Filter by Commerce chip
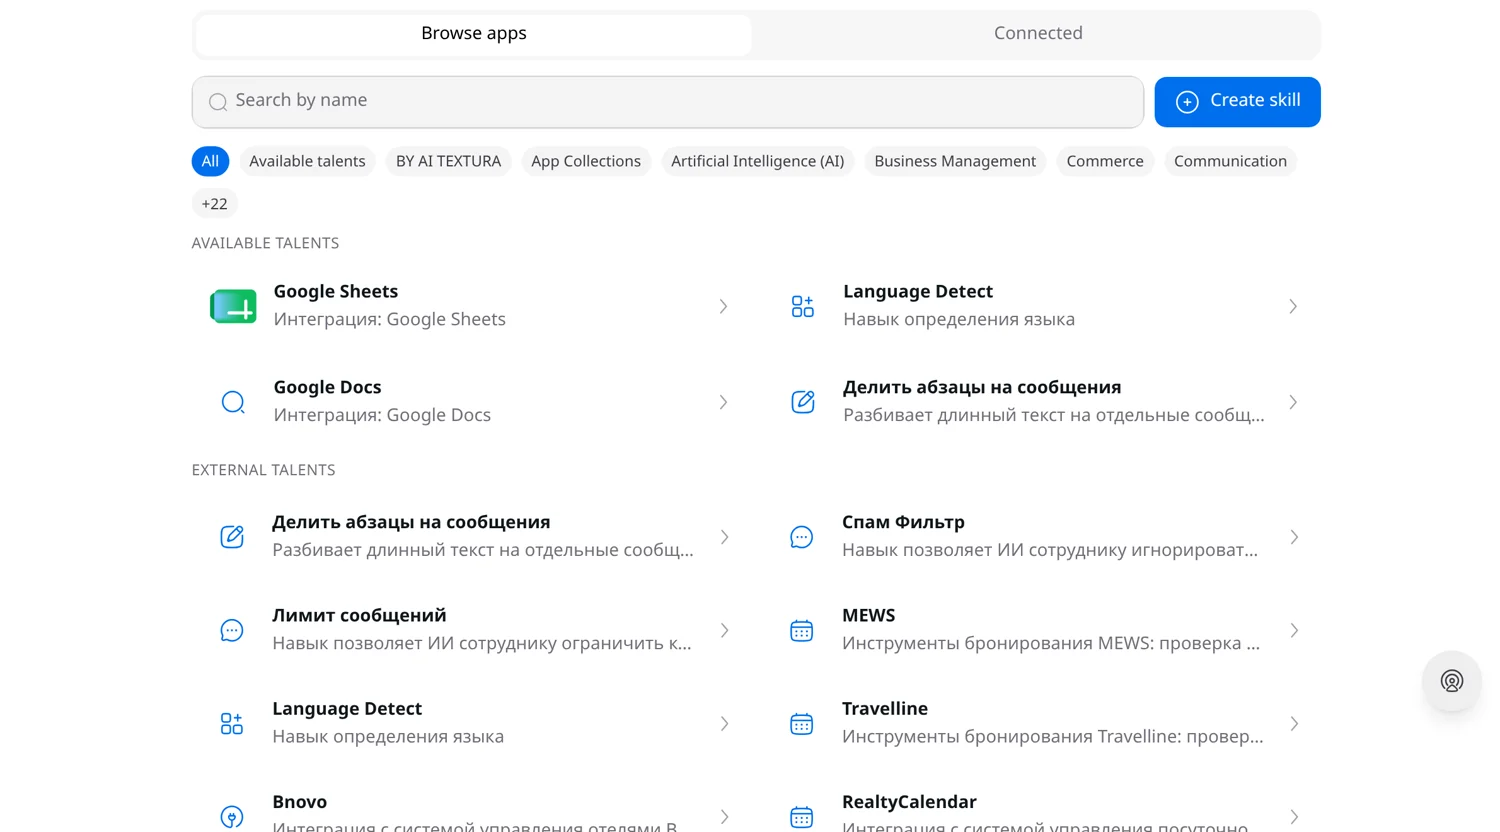1500x832 pixels. pos(1105,161)
